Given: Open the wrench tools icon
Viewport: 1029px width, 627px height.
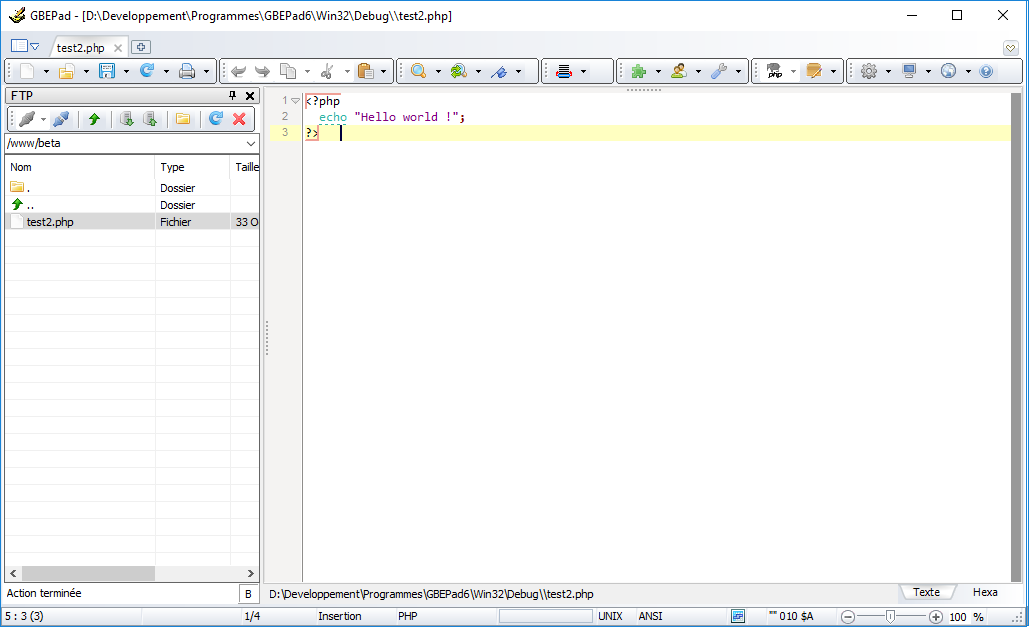Looking at the screenshot, I should click(719, 71).
